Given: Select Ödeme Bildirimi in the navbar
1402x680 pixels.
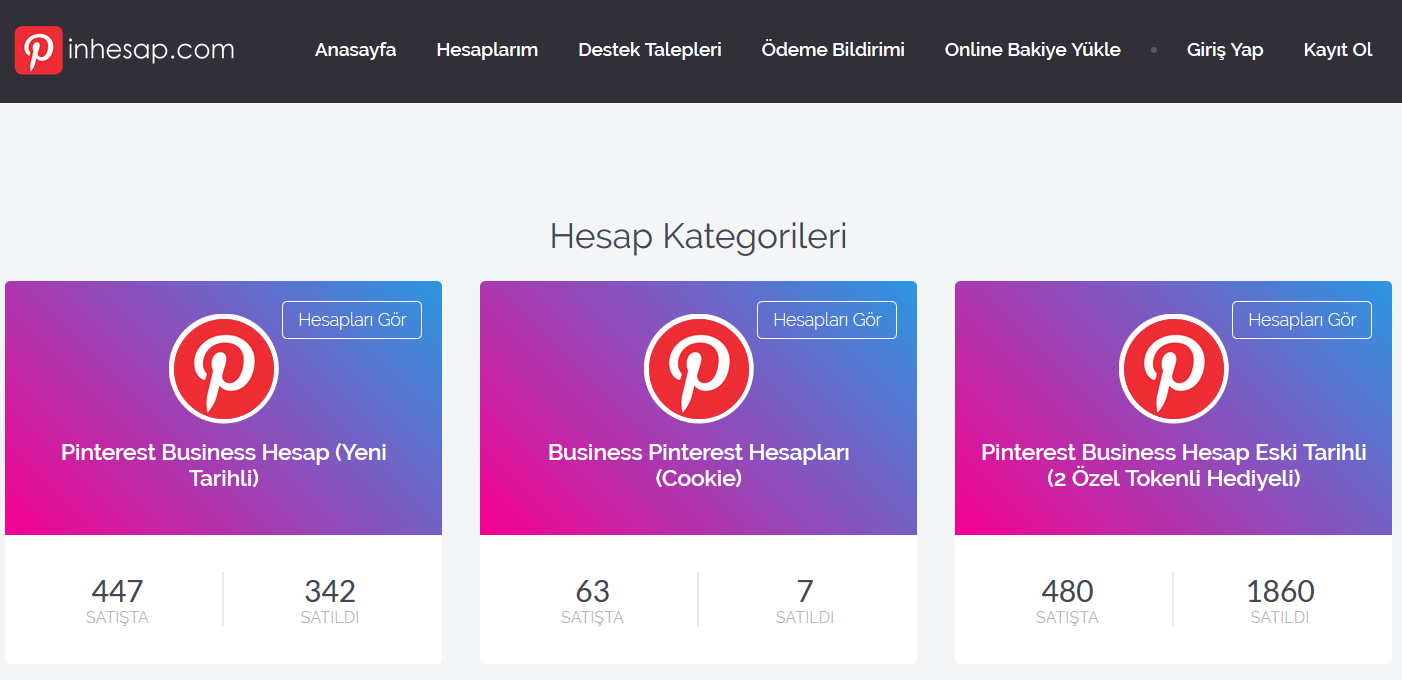Looking at the screenshot, I should 833,49.
